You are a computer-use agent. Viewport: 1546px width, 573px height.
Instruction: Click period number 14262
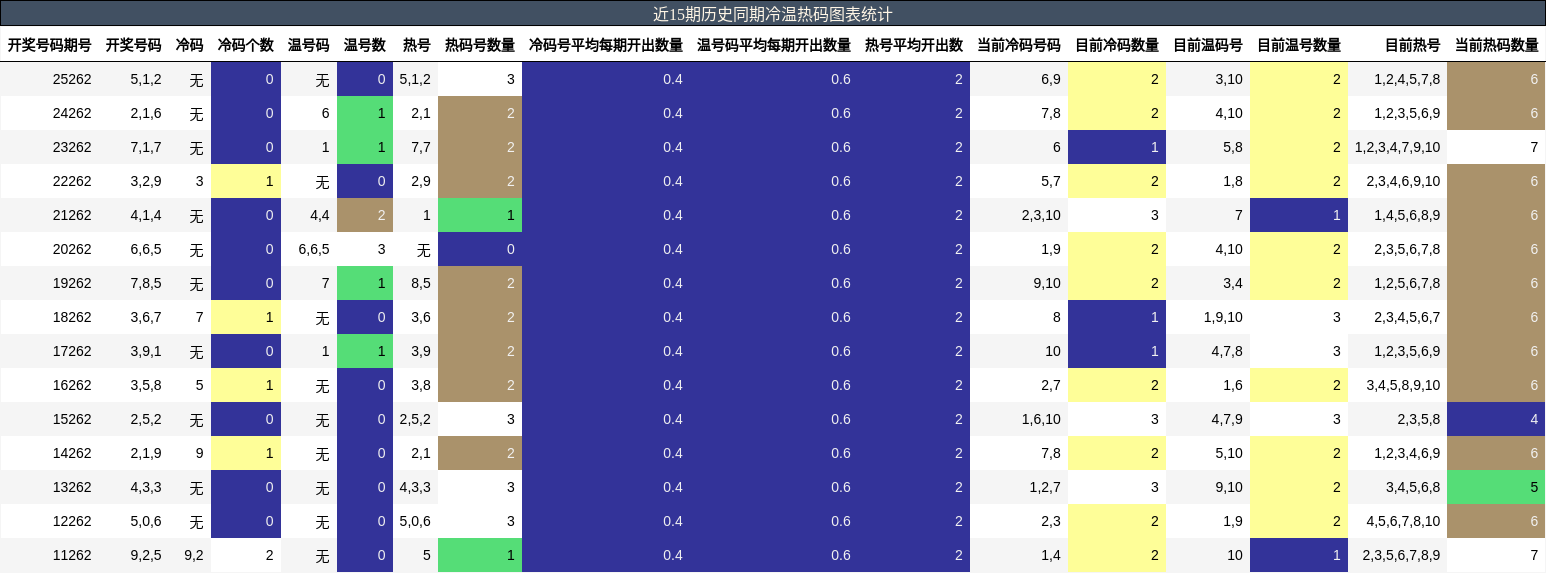72,453
